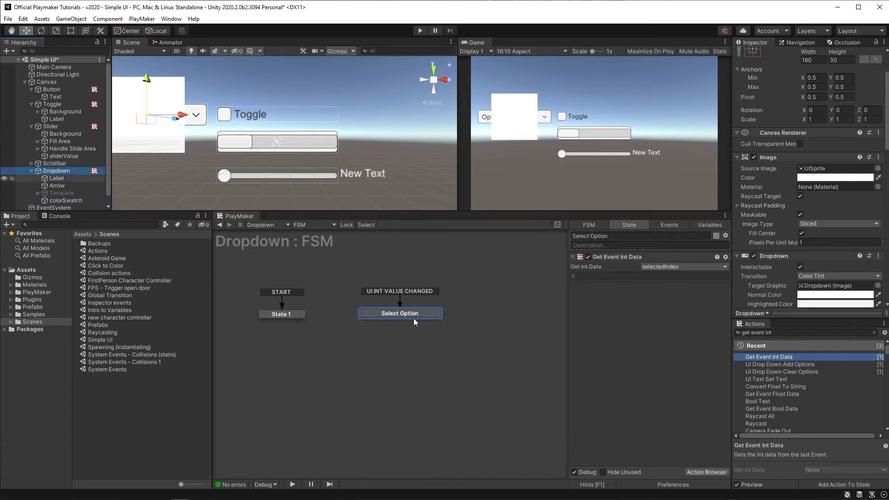Select the Move tool in the toolbar
The height and width of the screenshot is (500, 889).
tap(26, 31)
